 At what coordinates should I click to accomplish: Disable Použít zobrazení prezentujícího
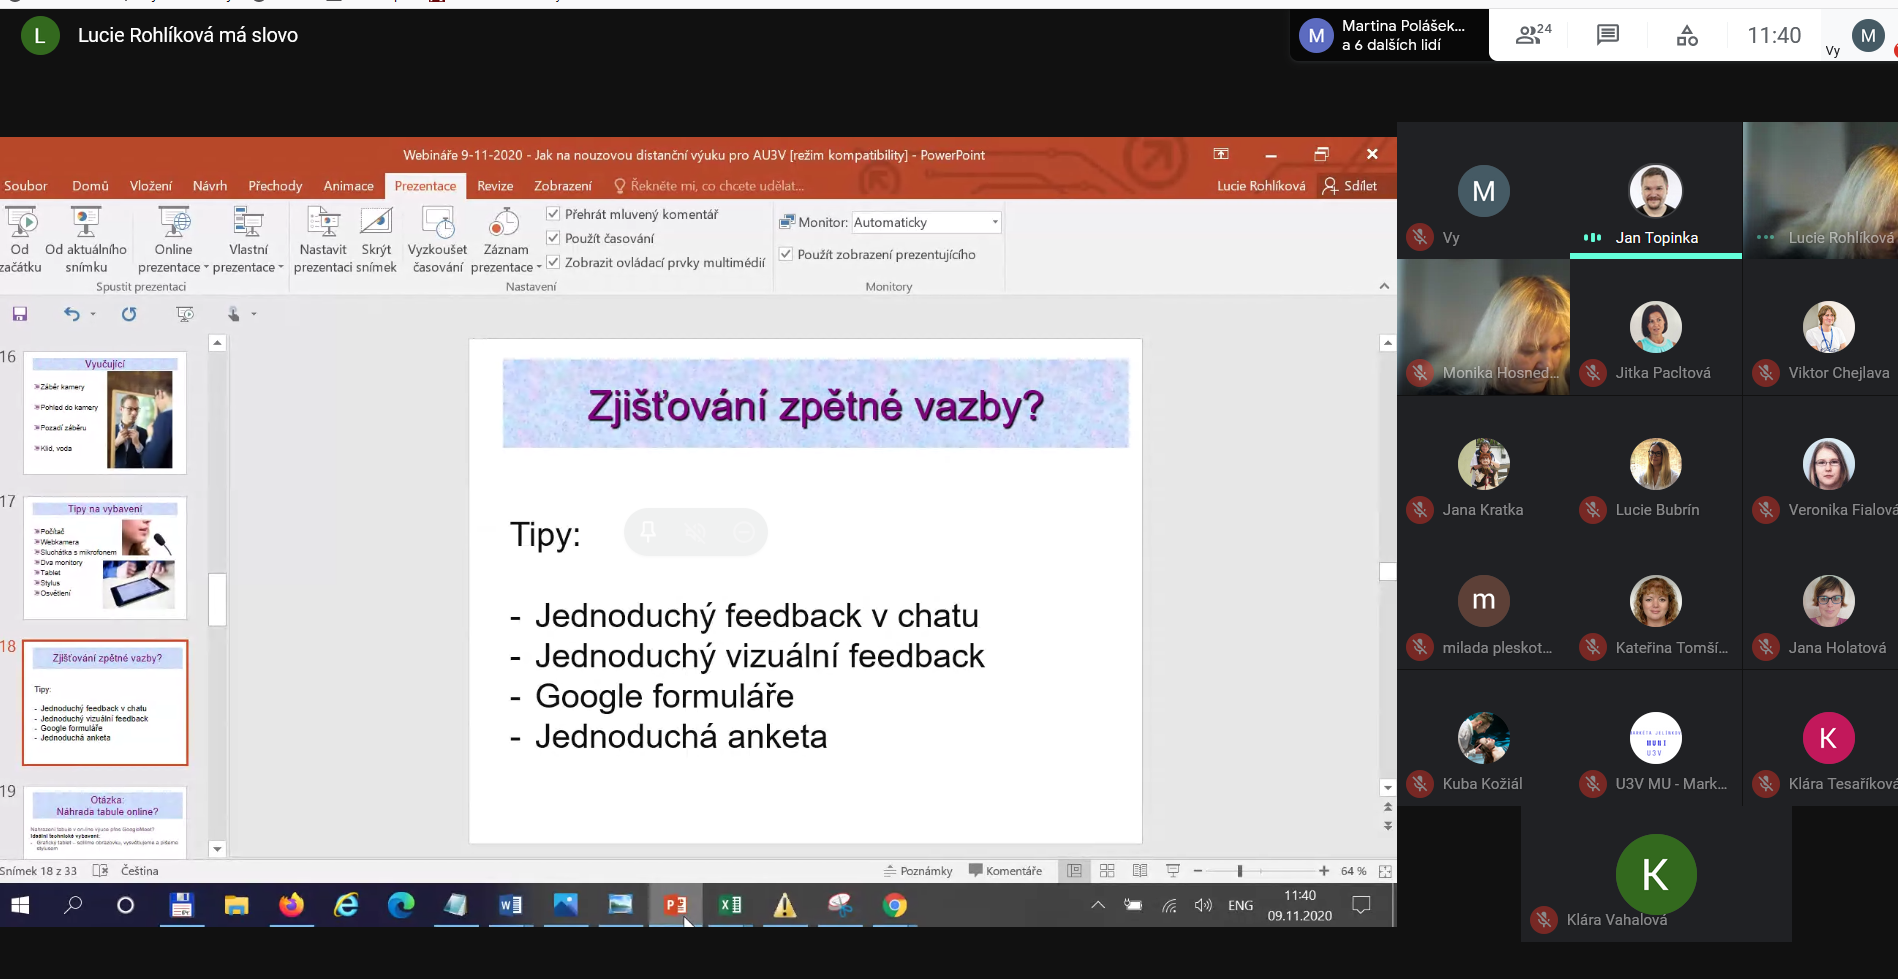click(x=786, y=254)
